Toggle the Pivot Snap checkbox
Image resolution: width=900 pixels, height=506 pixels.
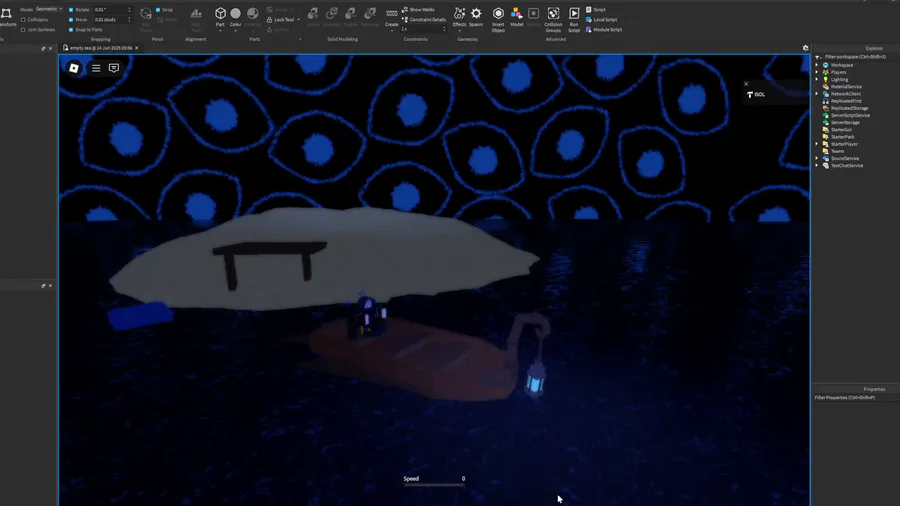158,10
